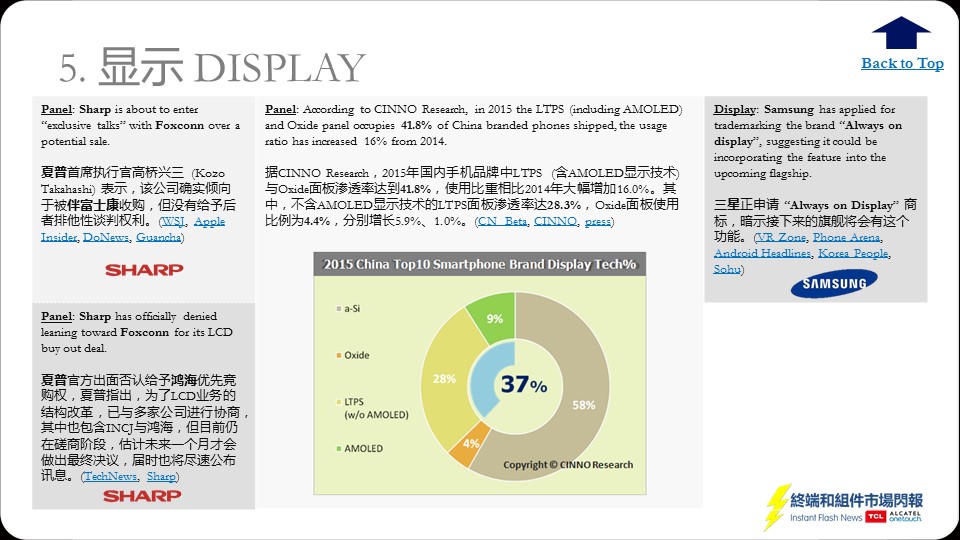
Task: Click the 9% AMOLED donut segment
Action: tap(494, 318)
